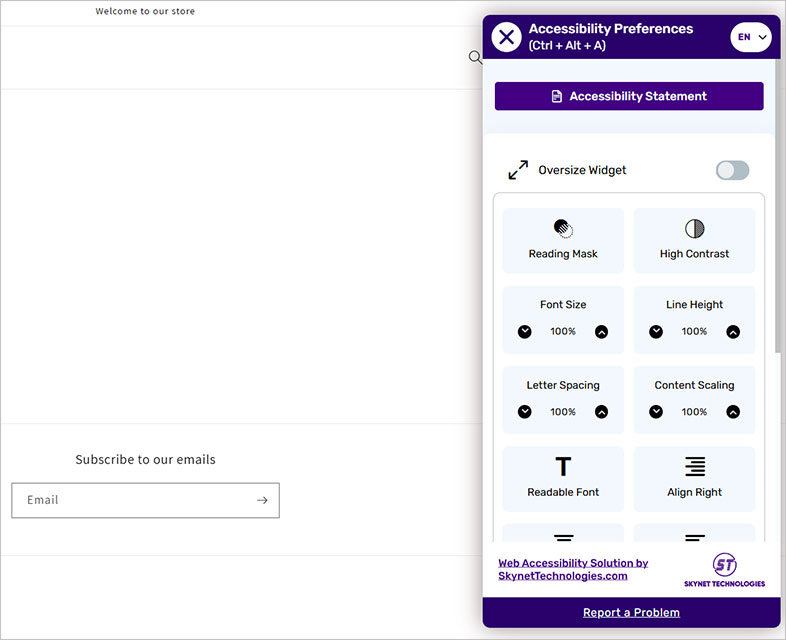786x640 pixels.
Task: Open the EN language dropdown
Action: tap(750, 37)
